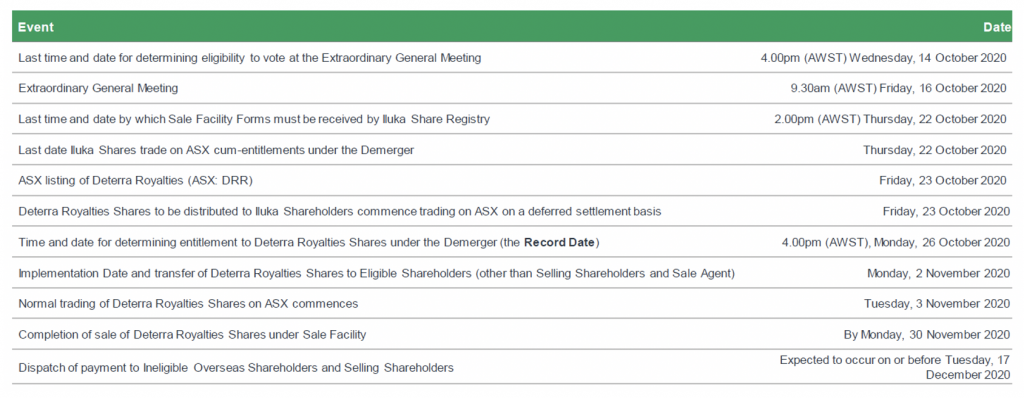
Task: Click the Dispatch of payment event text
Action: click(x=236, y=368)
